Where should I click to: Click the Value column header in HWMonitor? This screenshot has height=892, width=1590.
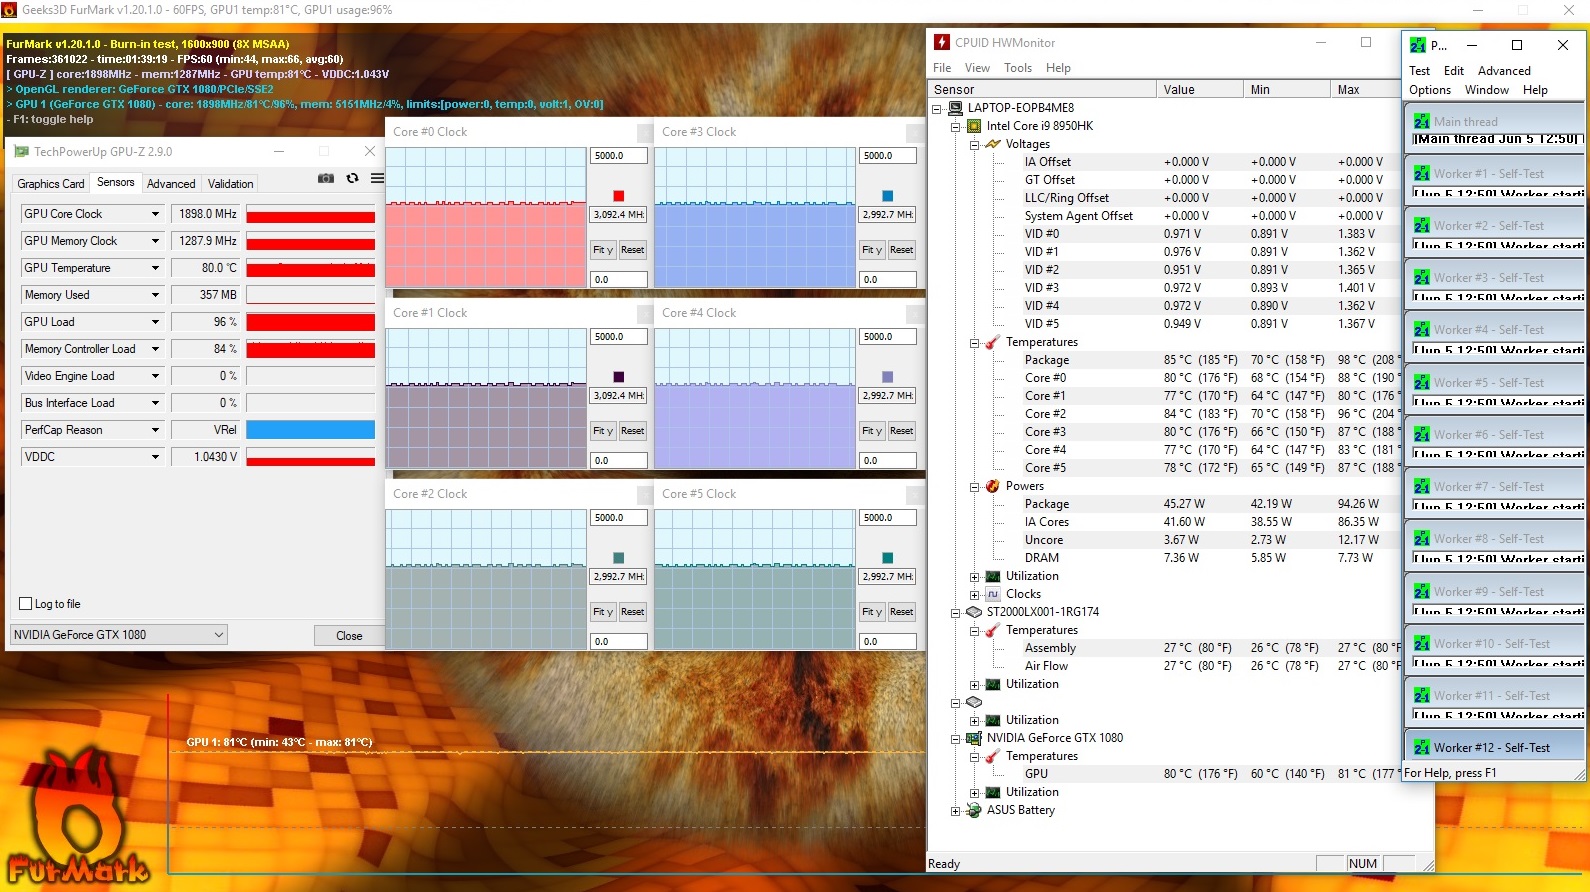1199,90
